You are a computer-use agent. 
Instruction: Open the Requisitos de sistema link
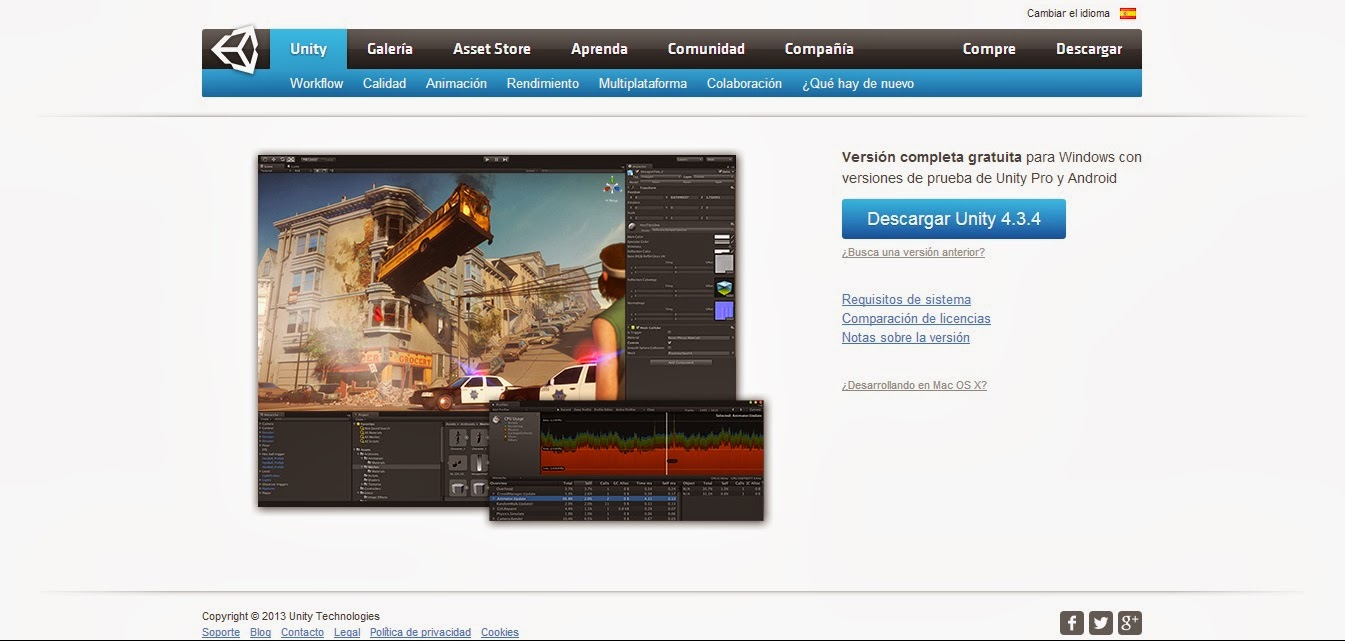click(x=905, y=299)
